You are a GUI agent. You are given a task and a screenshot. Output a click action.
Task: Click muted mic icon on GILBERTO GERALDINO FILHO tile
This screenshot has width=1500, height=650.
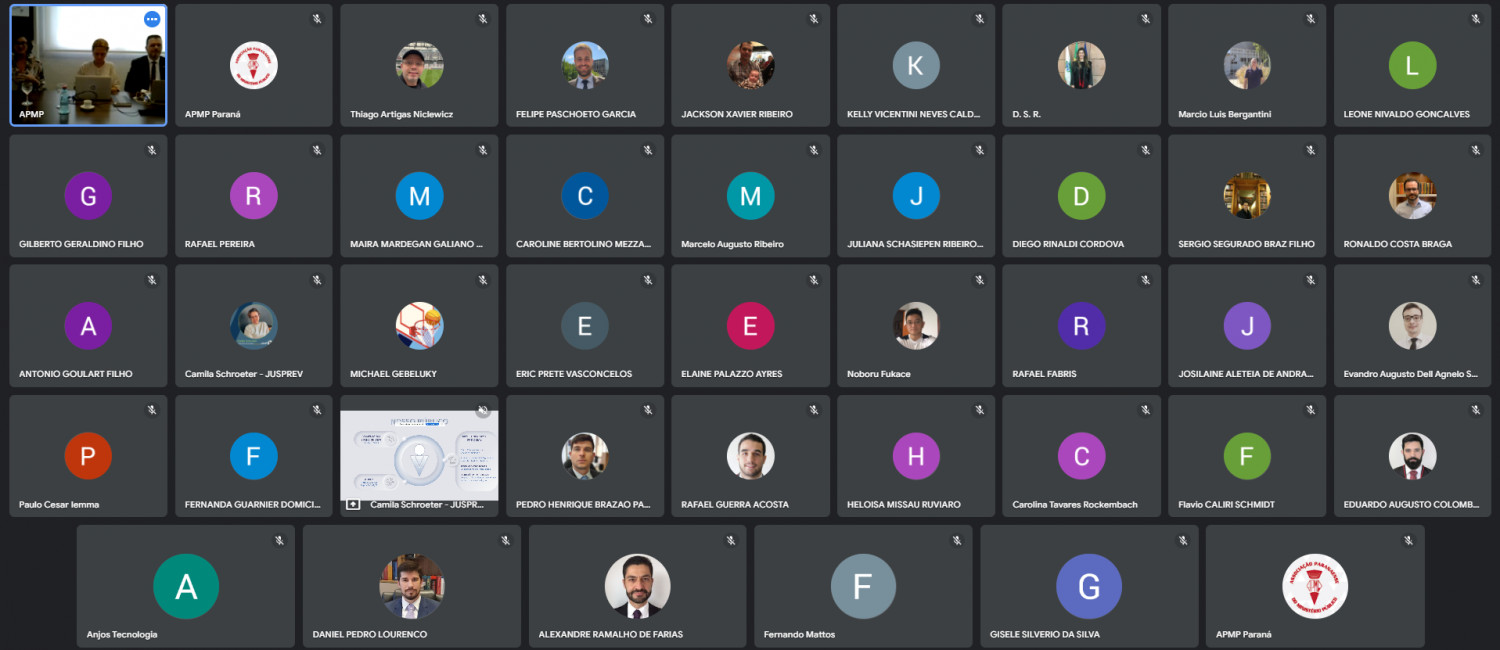pyautogui.click(x=152, y=150)
